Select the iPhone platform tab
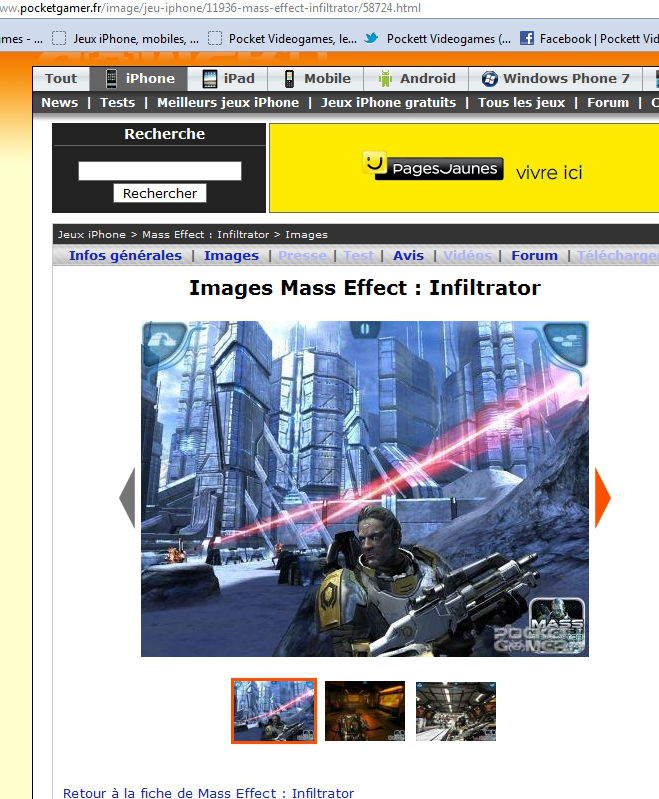The height and width of the screenshot is (799, 659). point(139,78)
